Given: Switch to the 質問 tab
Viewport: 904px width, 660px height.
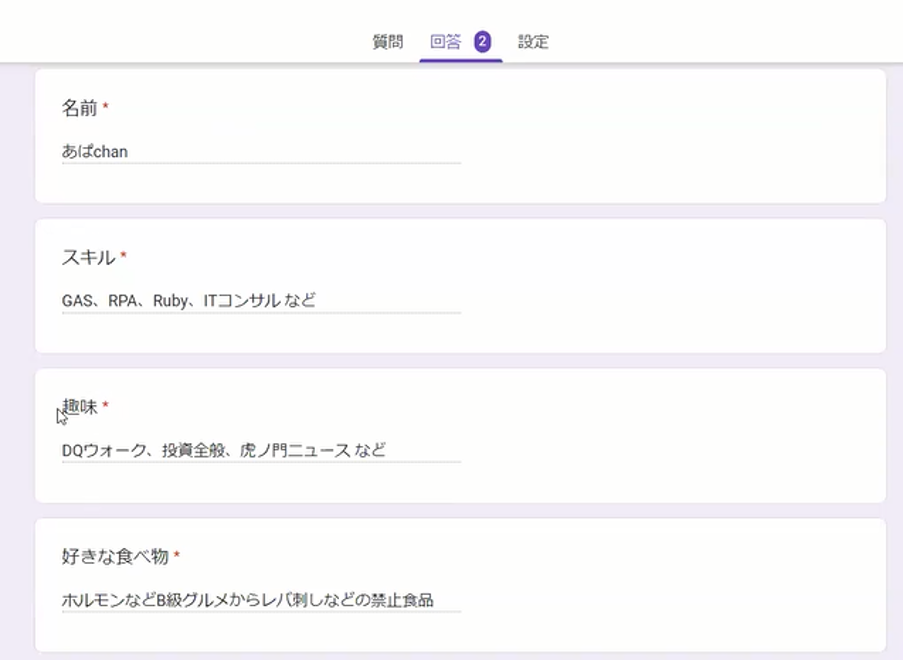Looking at the screenshot, I should pyautogui.click(x=387, y=42).
